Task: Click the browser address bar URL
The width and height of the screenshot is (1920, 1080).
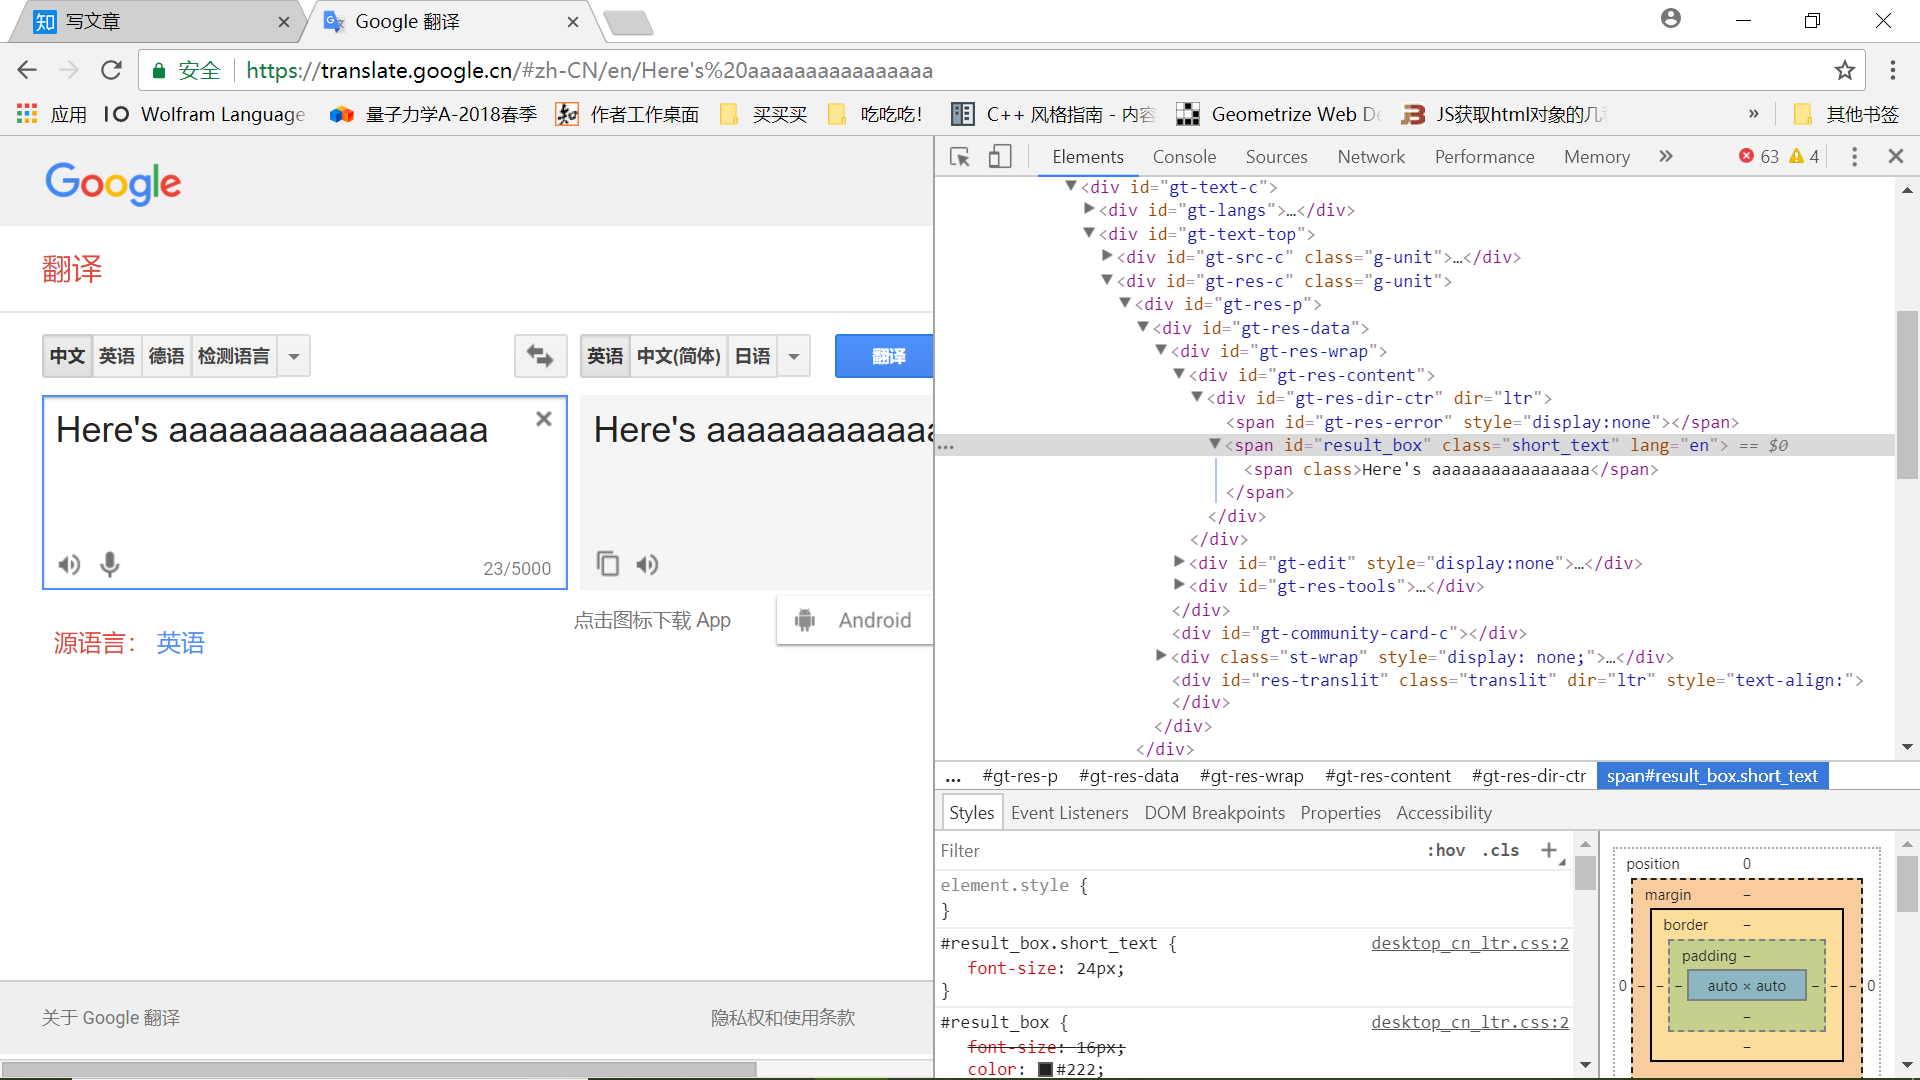Action: pyautogui.click(x=589, y=71)
